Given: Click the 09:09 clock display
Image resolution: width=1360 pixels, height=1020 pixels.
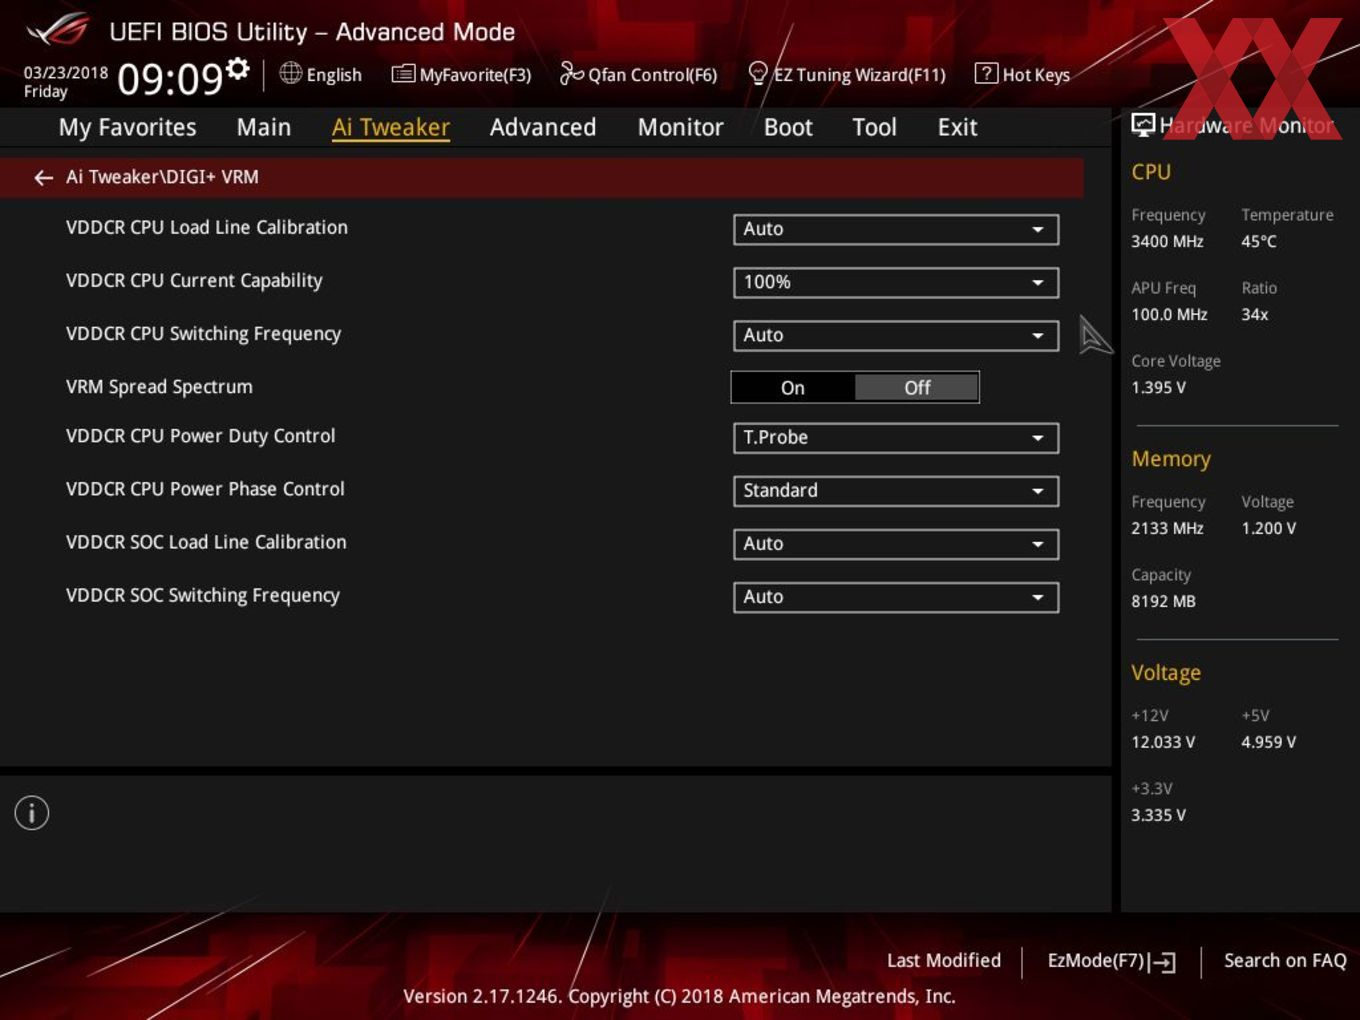Looking at the screenshot, I should click(x=169, y=78).
